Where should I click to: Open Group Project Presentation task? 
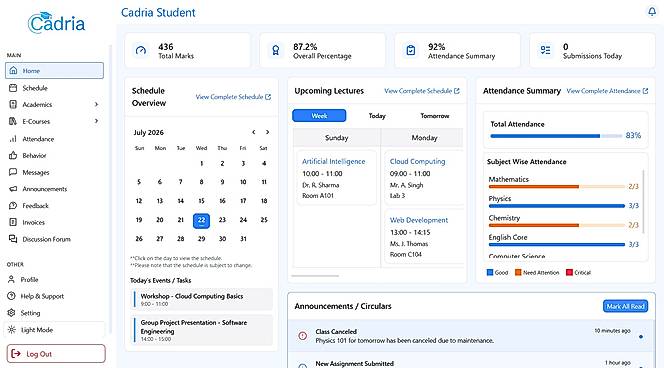coord(202,330)
